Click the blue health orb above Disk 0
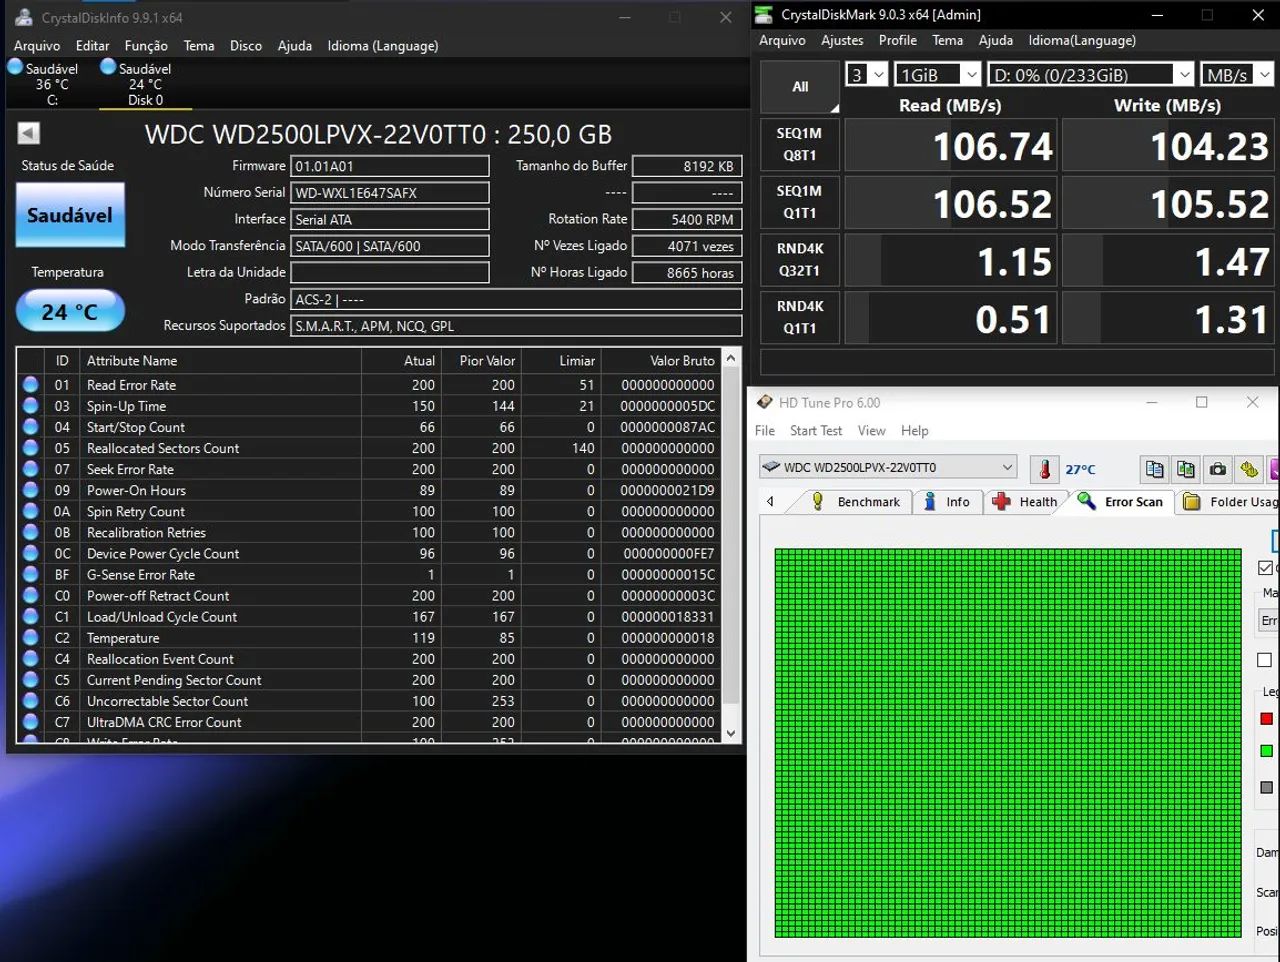This screenshot has width=1280, height=962. [x=108, y=67]
